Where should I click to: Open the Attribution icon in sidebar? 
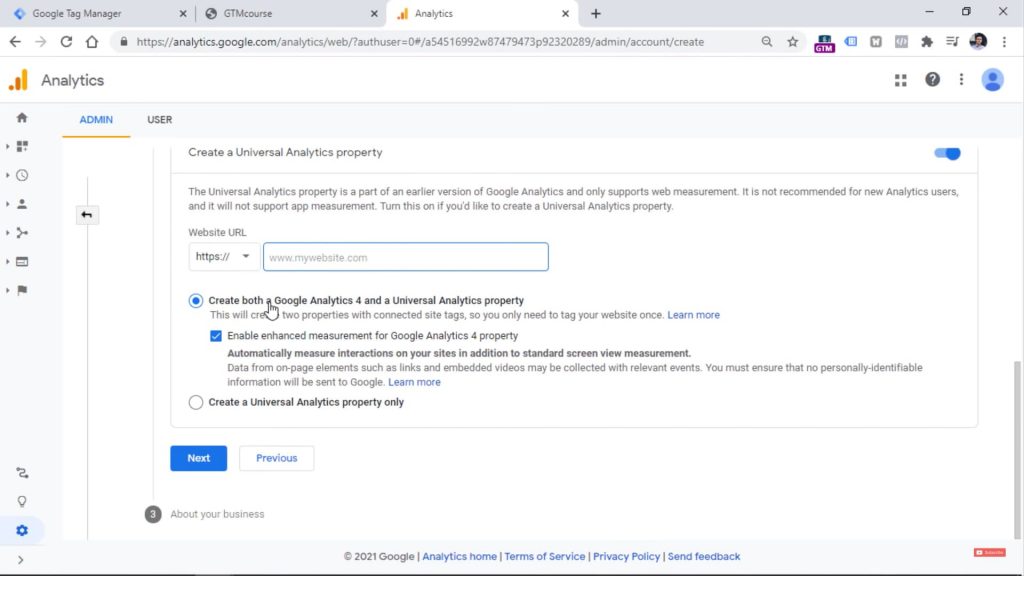click(x=22, y=472)
